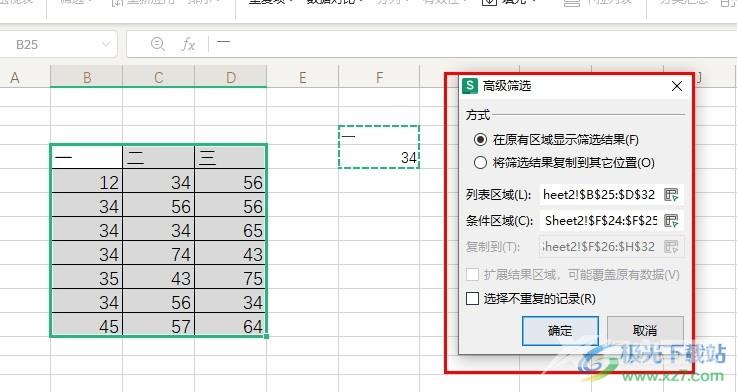This screenshot has width=737, height=392.
Task: Click table header cell 一 in column B
Action: pos(86,157)
